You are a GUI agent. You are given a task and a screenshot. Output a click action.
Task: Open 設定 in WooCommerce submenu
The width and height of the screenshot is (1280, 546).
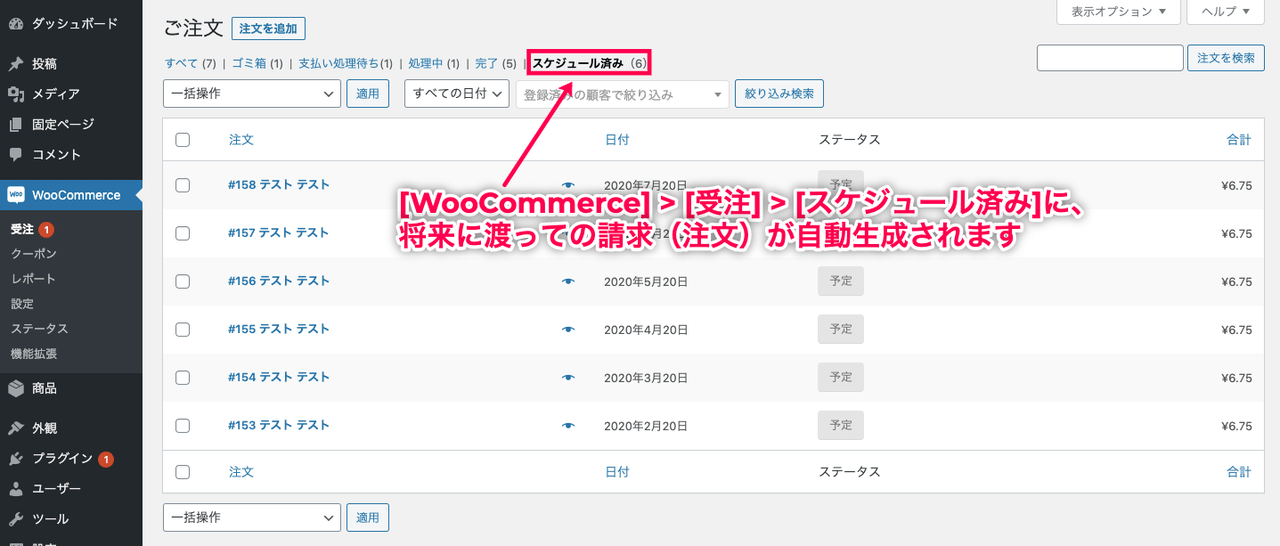pos(22,304)
